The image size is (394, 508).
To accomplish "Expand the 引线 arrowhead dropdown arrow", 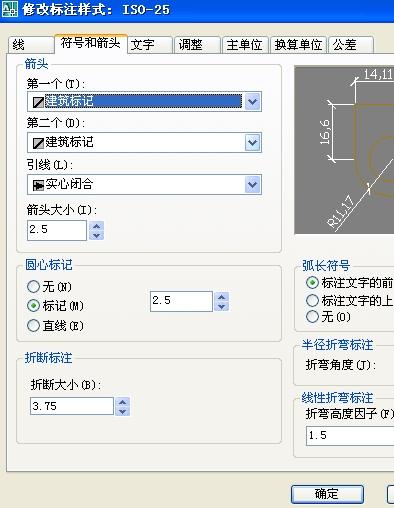I will click(x=253, y=184).
